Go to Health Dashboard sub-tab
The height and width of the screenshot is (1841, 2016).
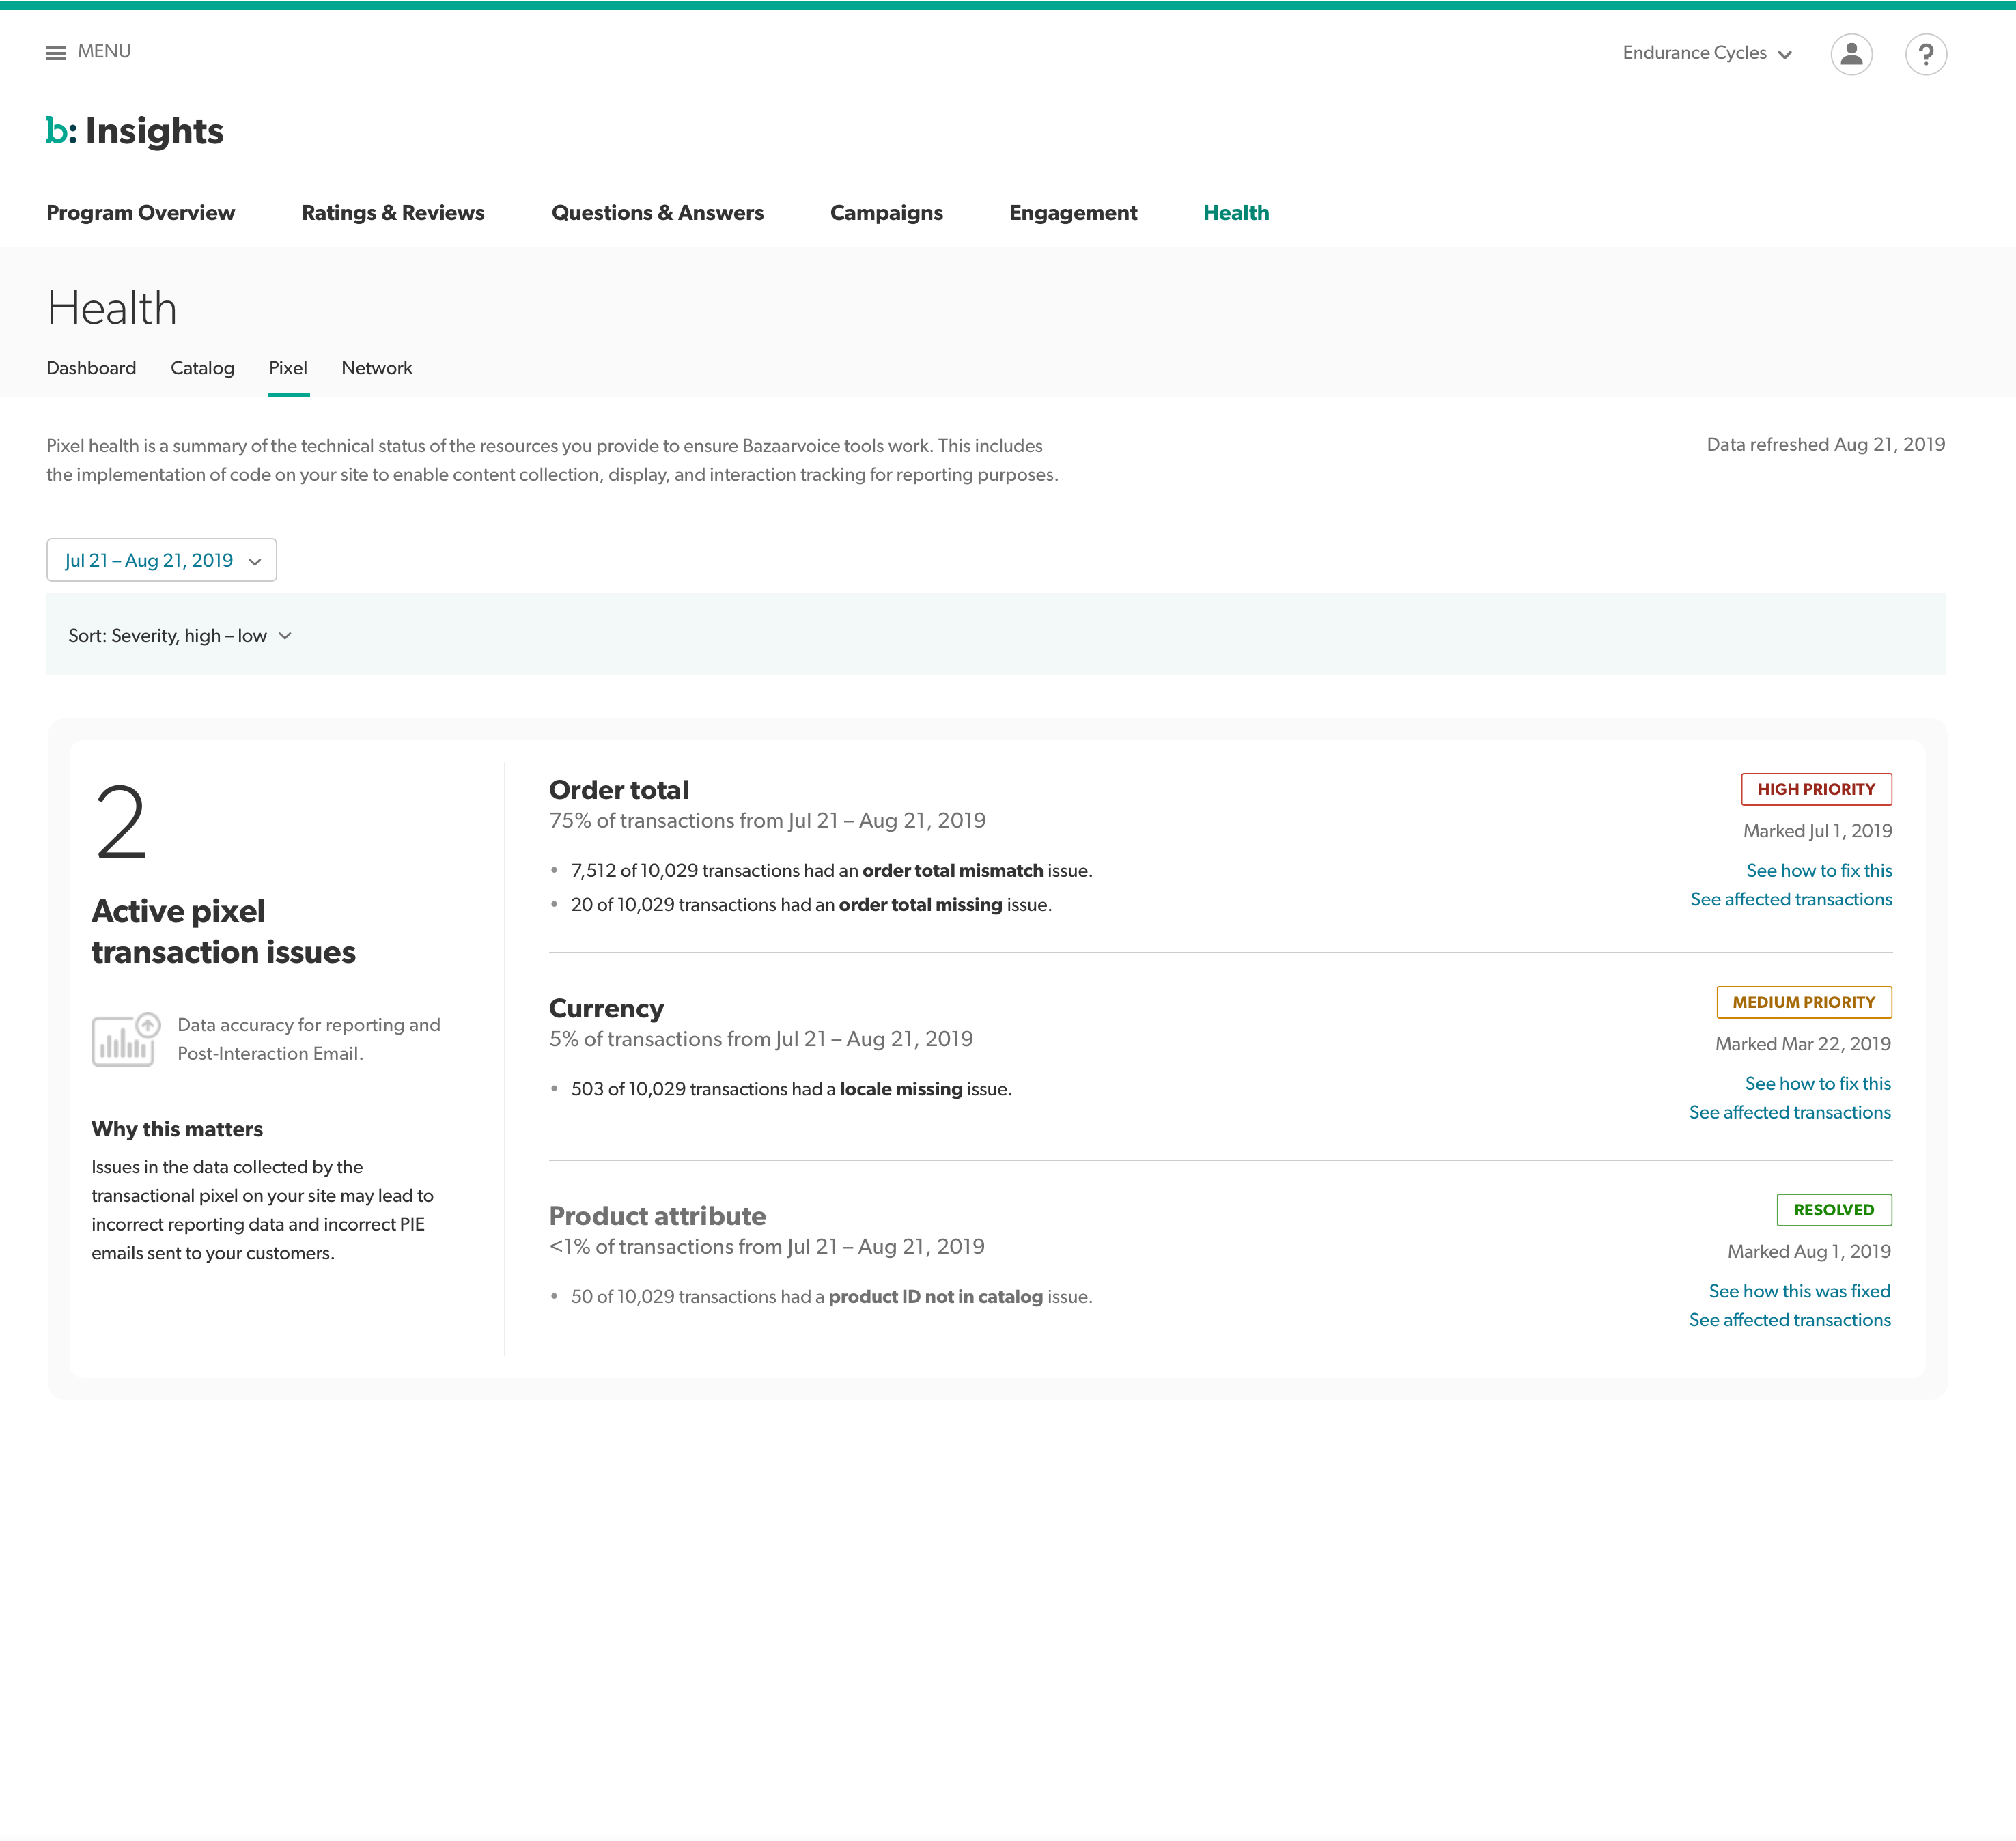[x=91, y=368]
